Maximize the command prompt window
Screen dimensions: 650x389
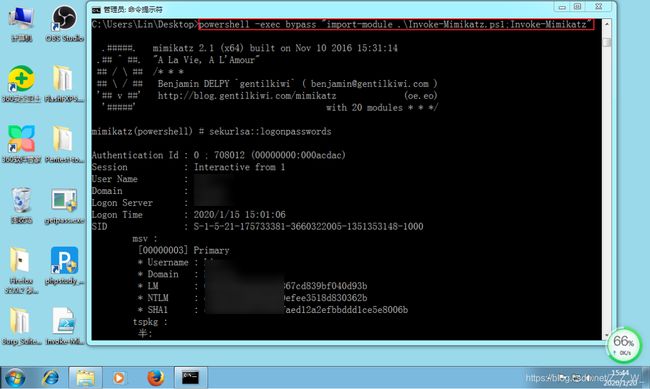[577, 7]
